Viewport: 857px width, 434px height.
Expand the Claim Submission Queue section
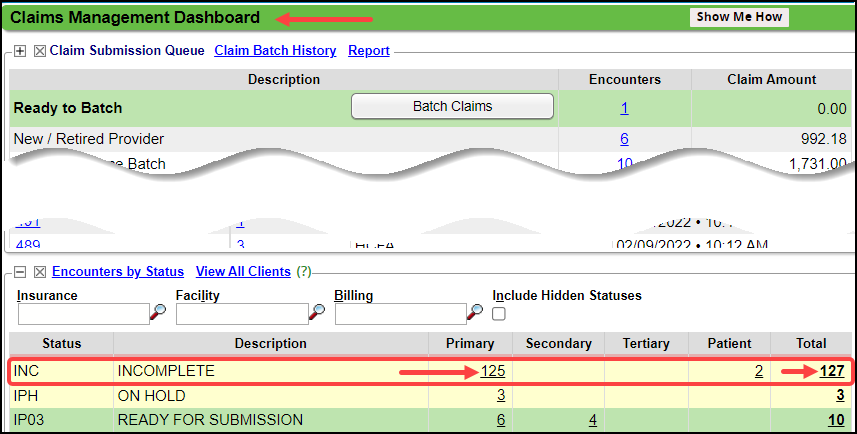click(x=20, y=51)
